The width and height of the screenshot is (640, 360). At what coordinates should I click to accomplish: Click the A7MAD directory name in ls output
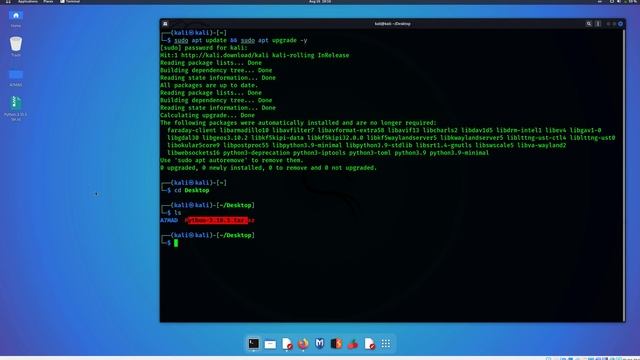(169, 220)
